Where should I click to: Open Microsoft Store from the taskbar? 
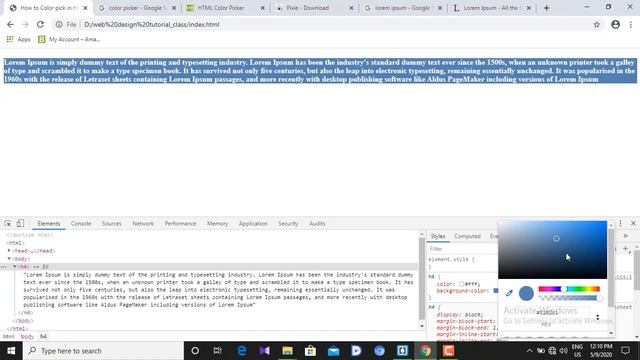coord(310,351)
